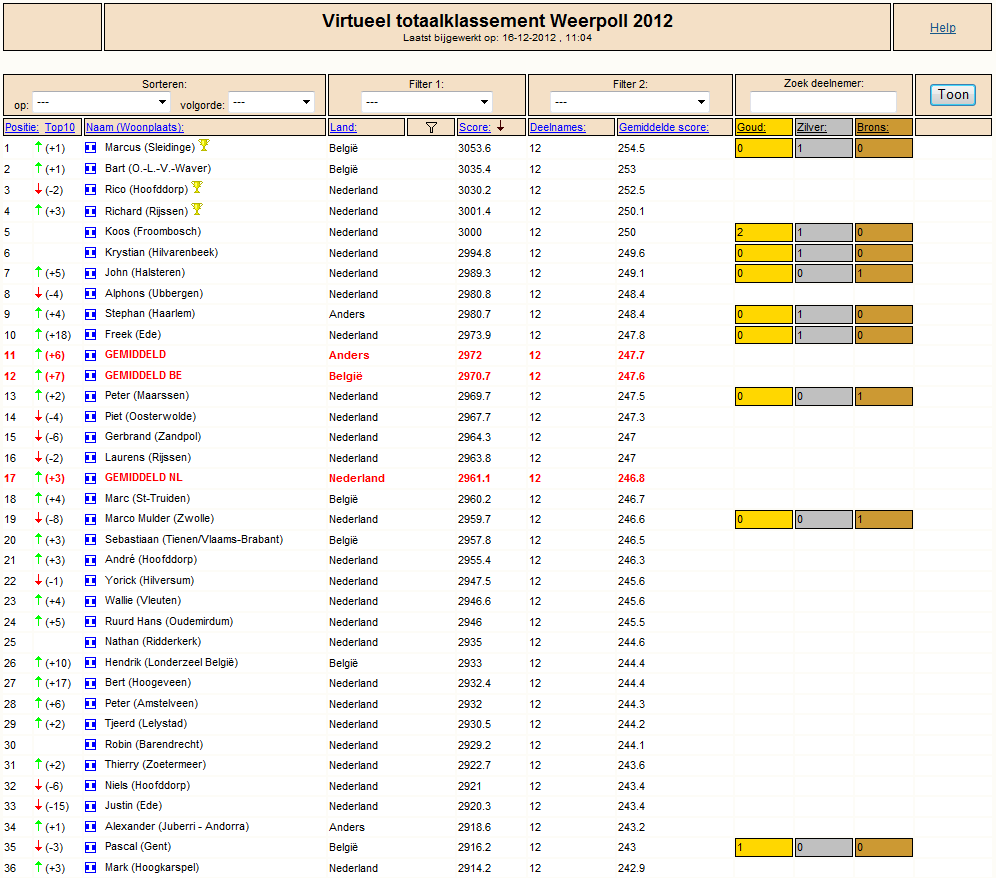This screenshot has height=878, width=996.
Task: Sort by Gemiddelde score header
Action: click(664, 127)
